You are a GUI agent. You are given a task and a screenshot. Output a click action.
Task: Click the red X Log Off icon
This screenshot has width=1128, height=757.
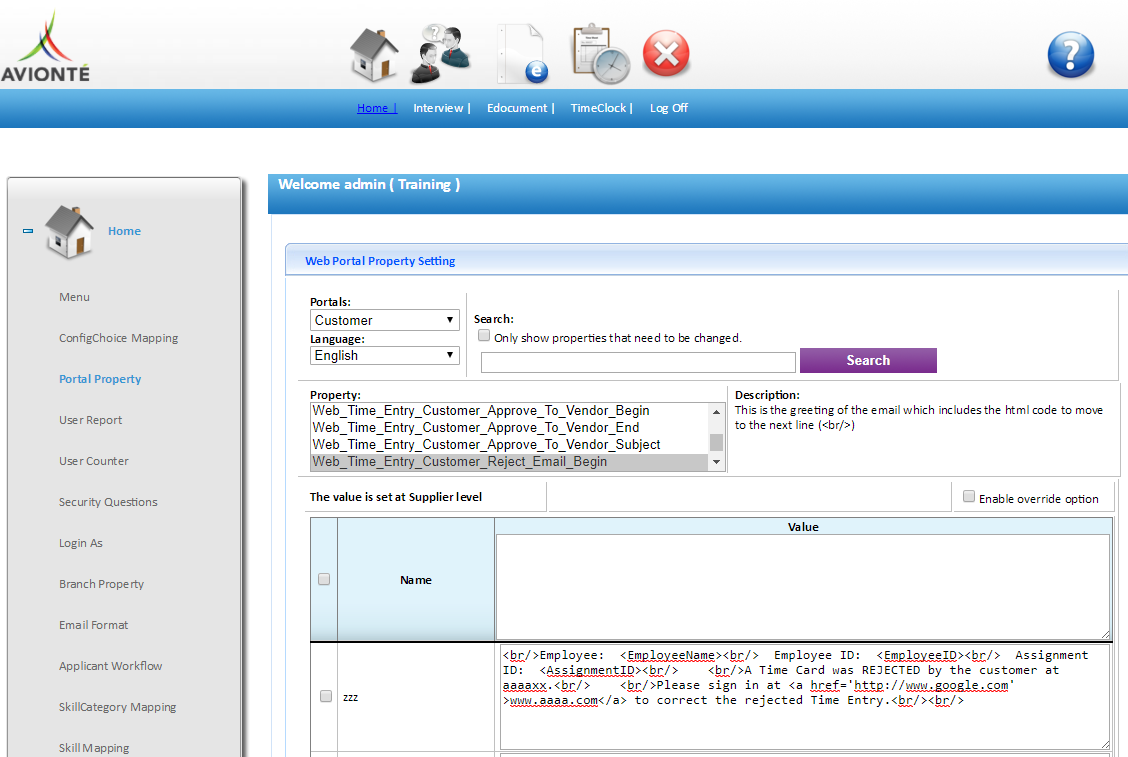tap(666, 53)
